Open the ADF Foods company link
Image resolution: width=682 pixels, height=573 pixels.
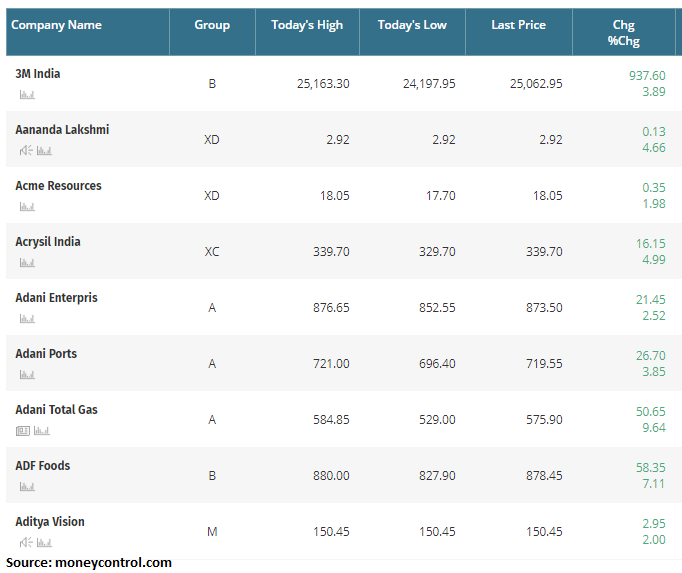[x=43, y=466]
